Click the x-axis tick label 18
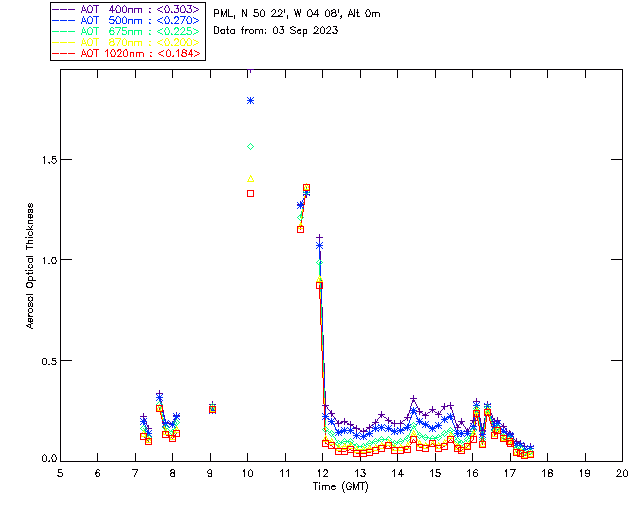The height and width of the screenshot is (512, 640). click(x=547, y=473)
